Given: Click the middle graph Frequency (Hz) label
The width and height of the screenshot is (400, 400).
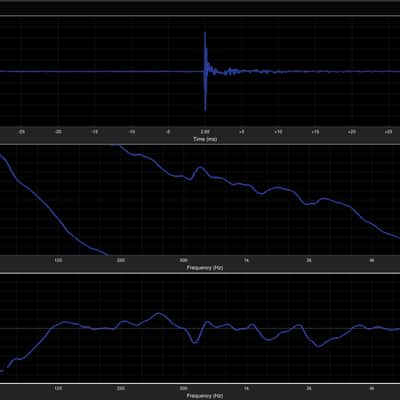Looking at the screenshot, I should [x=205, y=267].
